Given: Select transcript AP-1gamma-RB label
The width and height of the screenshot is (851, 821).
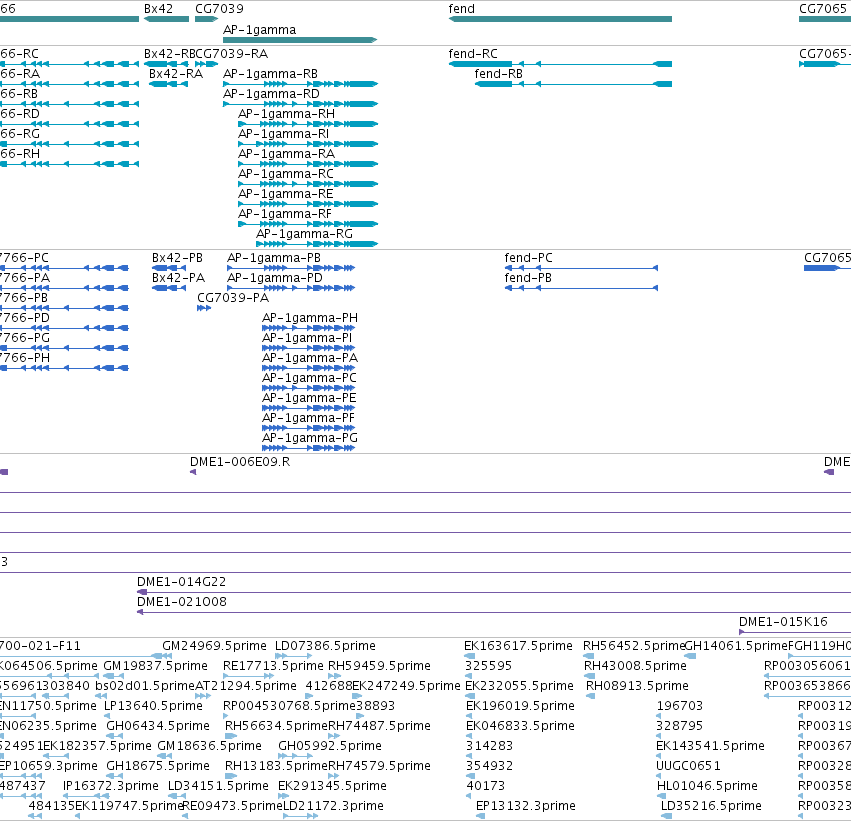Looking at the screenshot, I should [x=270, y=74].
